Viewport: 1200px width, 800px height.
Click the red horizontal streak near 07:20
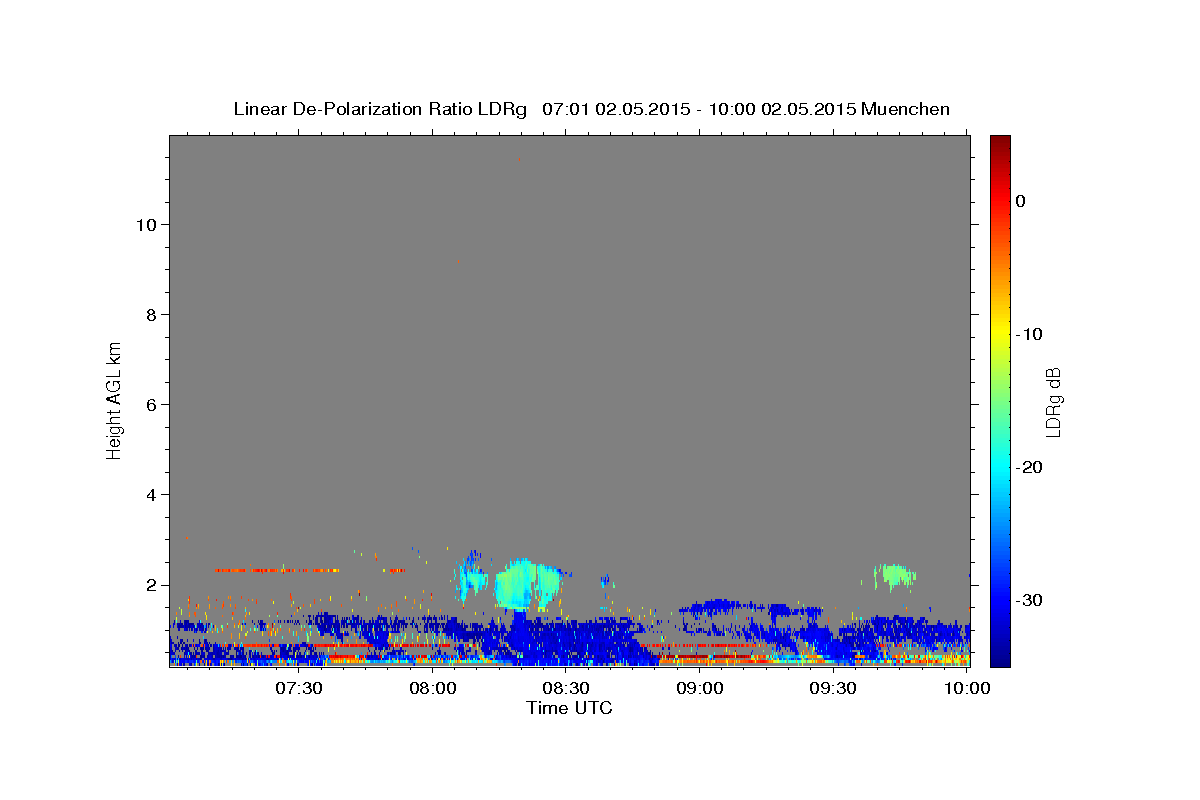pyautogui.click(x=277, y=570)
